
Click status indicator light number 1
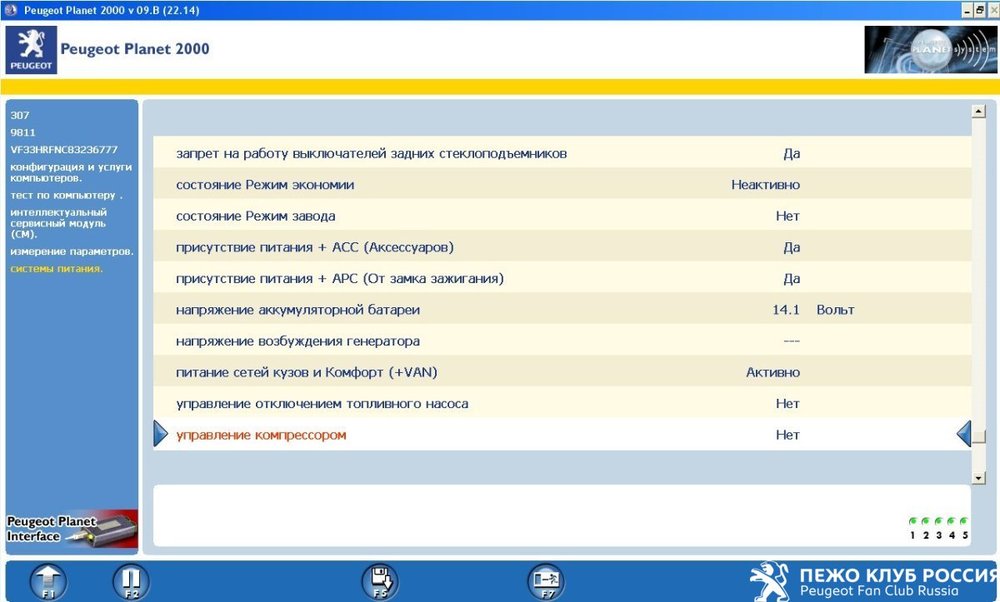(913, 521)
